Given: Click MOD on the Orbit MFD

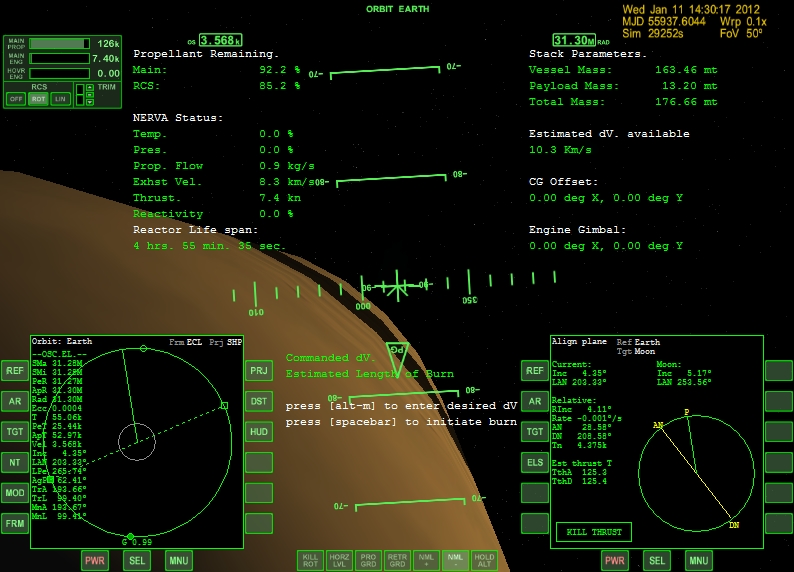Looking at the screenshot, I should click(x=15, y=493).
